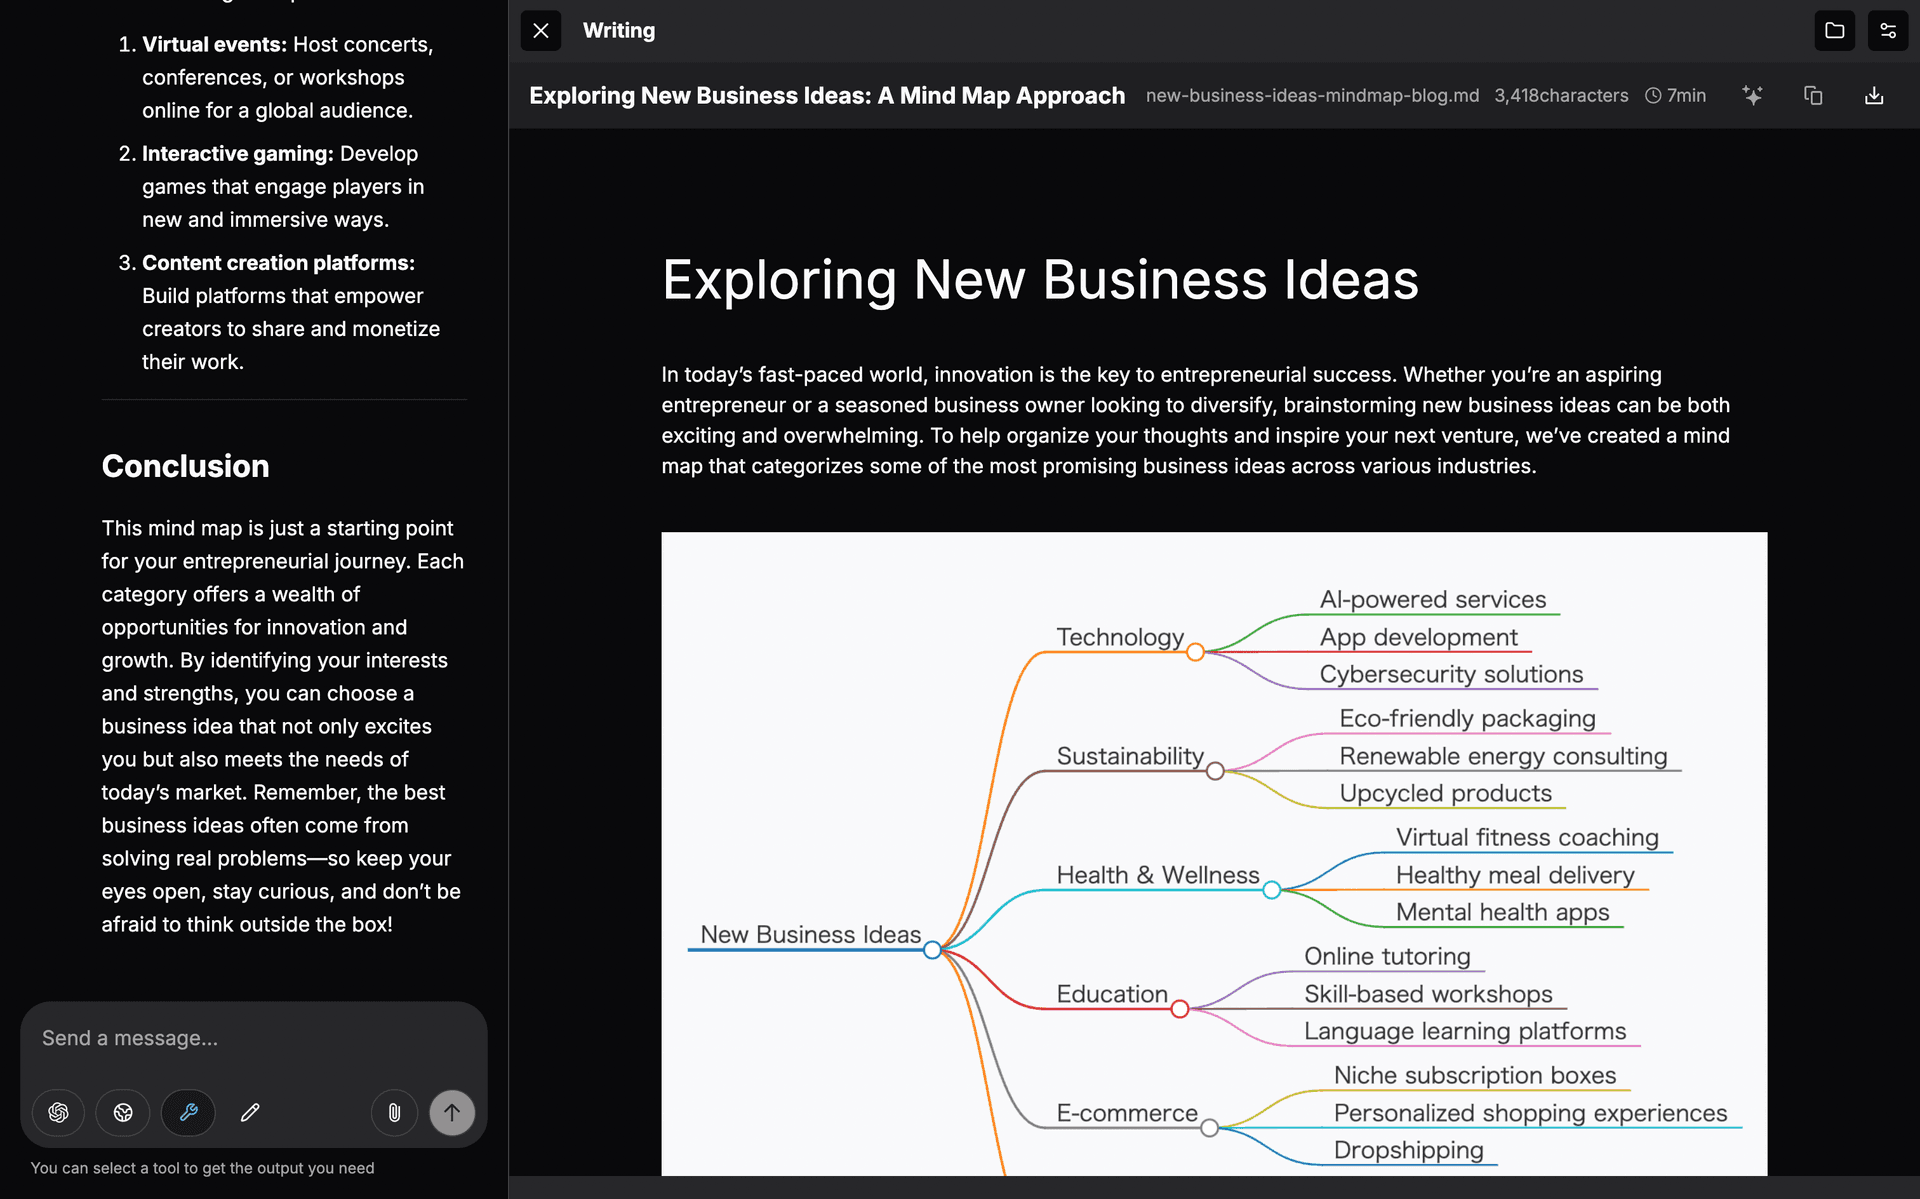
Task: Click the 3,418characters count
Action: [1561, 95]
